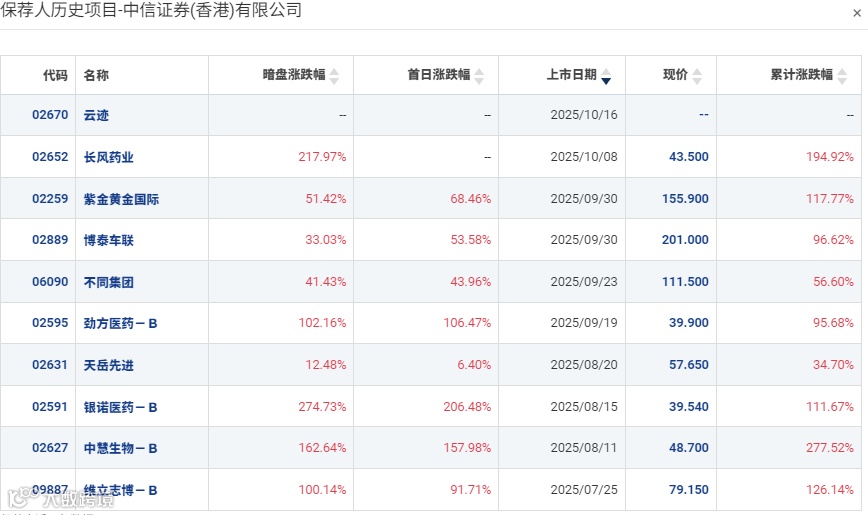The height and width of the screenshot is (515, 868).
Task: Select cumulative gain 194.92%
Action: 830,157
